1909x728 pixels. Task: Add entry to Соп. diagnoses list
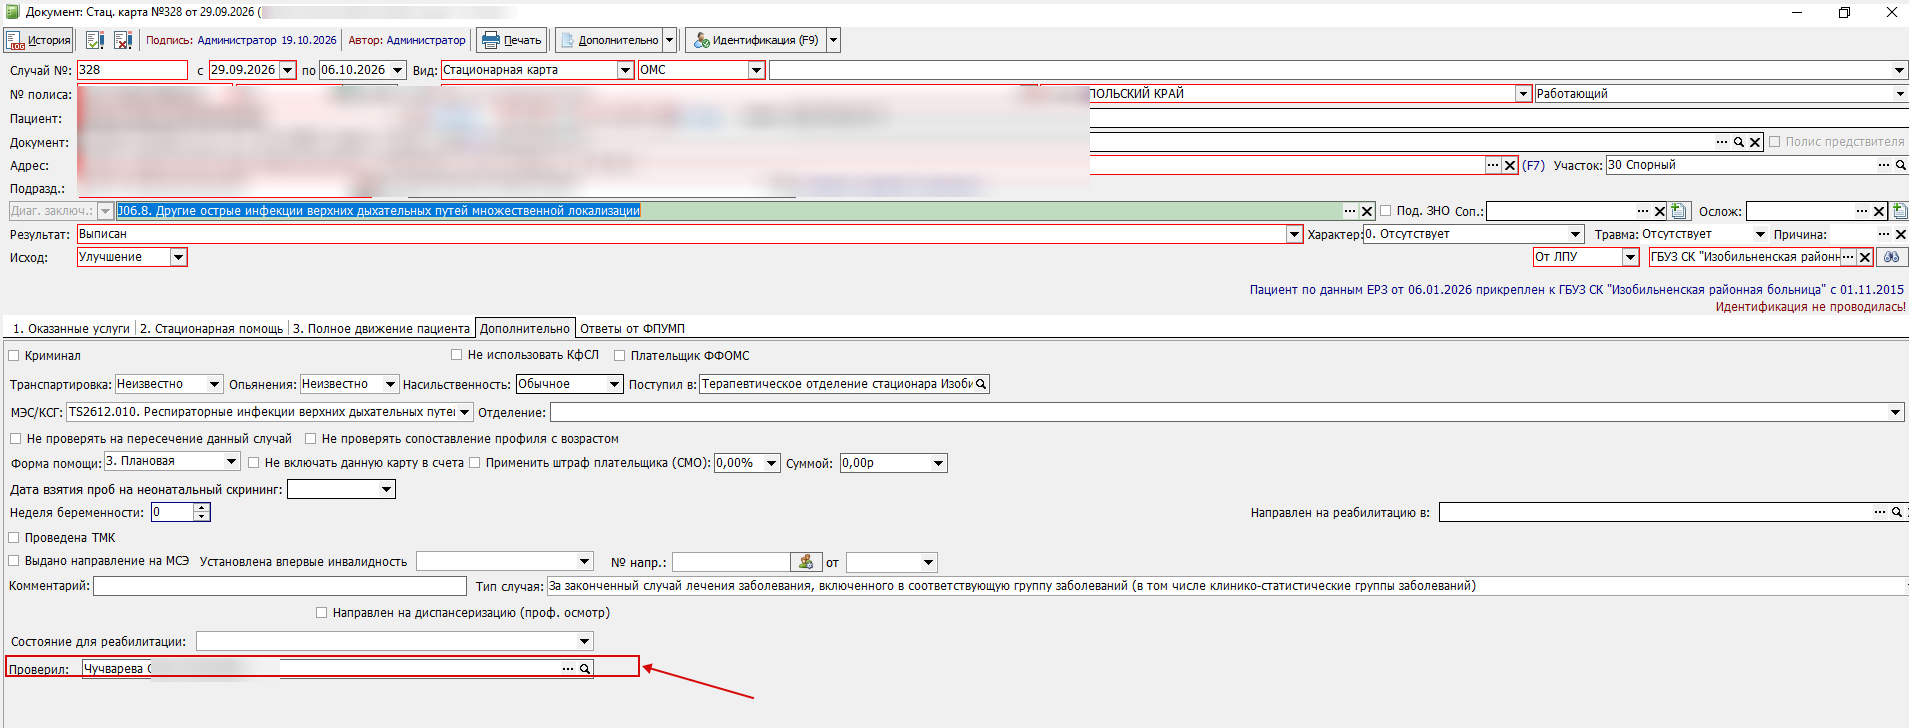click(x=1679, y=211)
